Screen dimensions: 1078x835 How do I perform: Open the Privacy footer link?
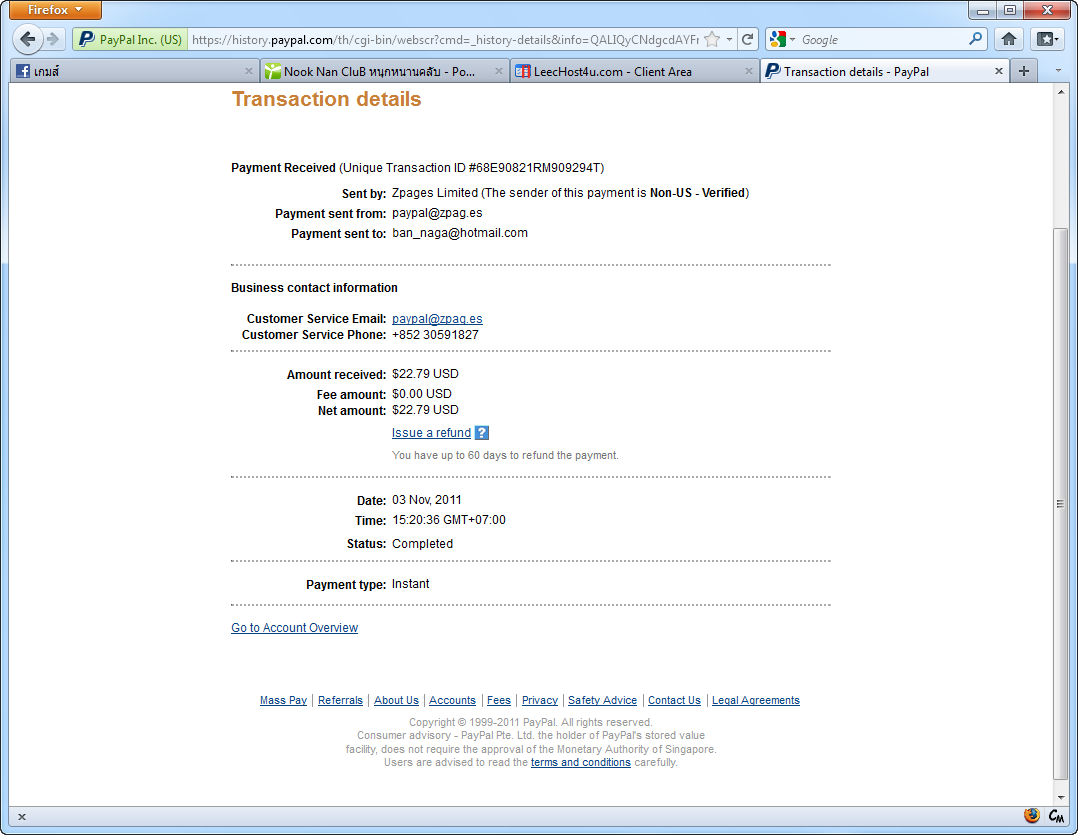[x=540, y=700]
